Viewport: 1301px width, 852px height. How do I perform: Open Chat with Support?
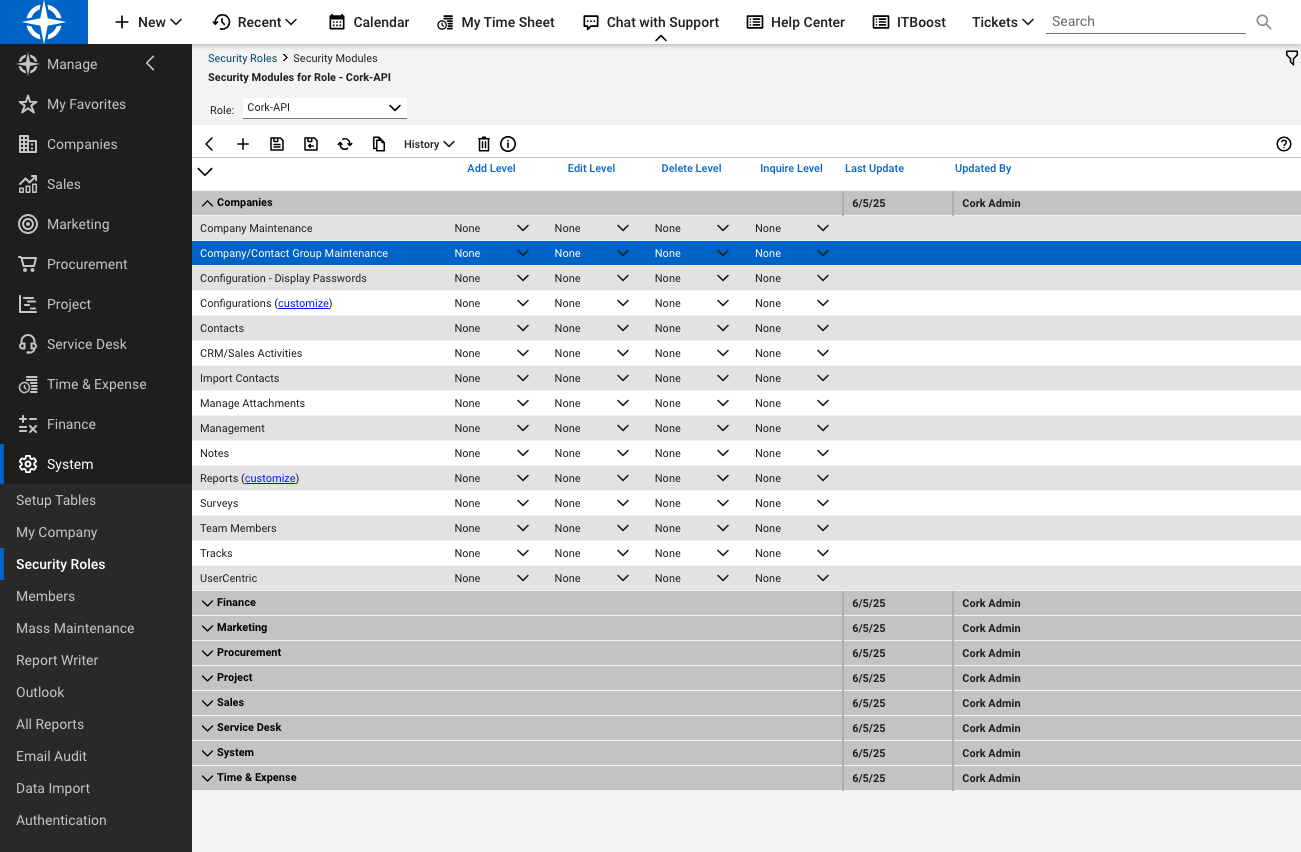(651, 22)
